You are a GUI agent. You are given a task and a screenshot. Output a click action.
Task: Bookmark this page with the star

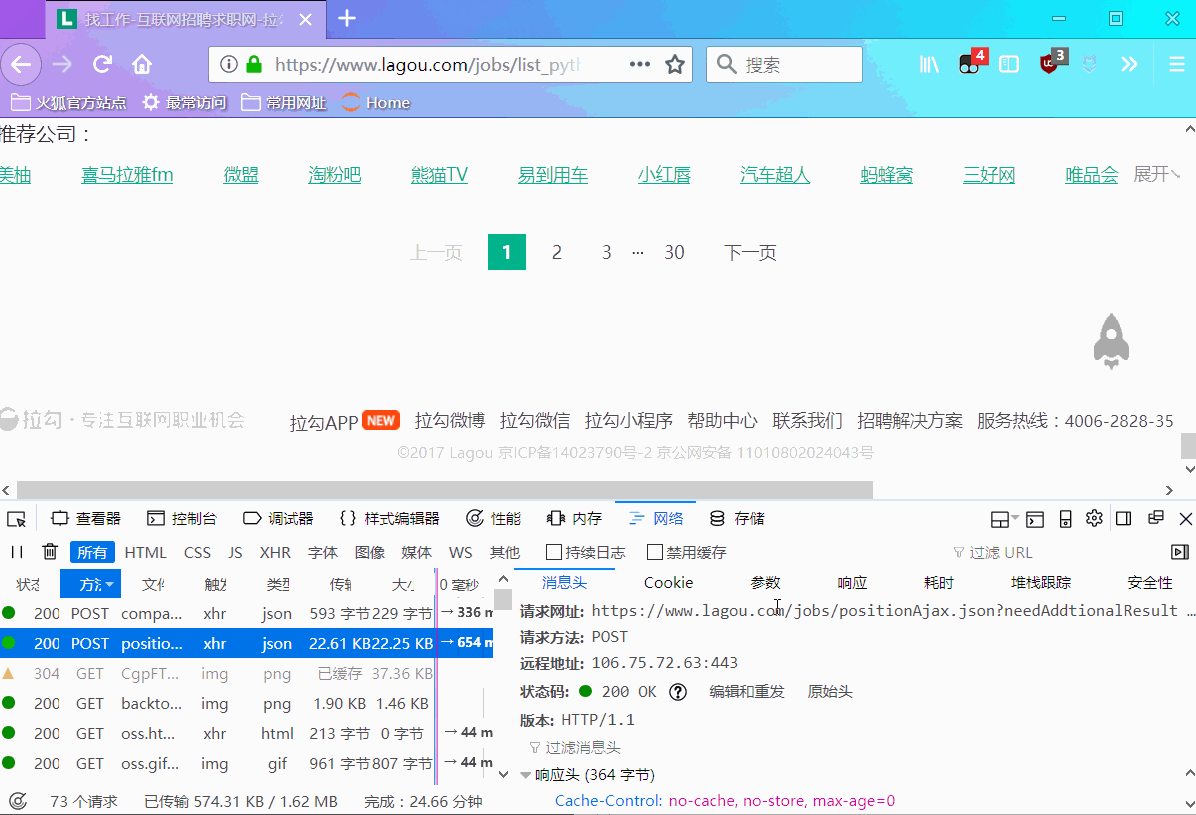pos(674,65)
